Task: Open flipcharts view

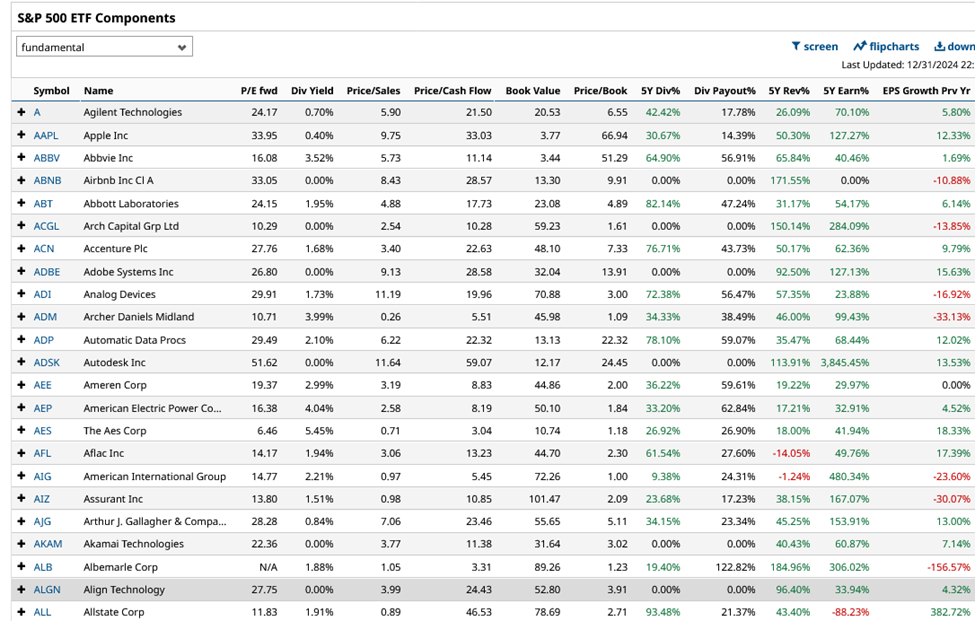Action: tap(886, 45)
